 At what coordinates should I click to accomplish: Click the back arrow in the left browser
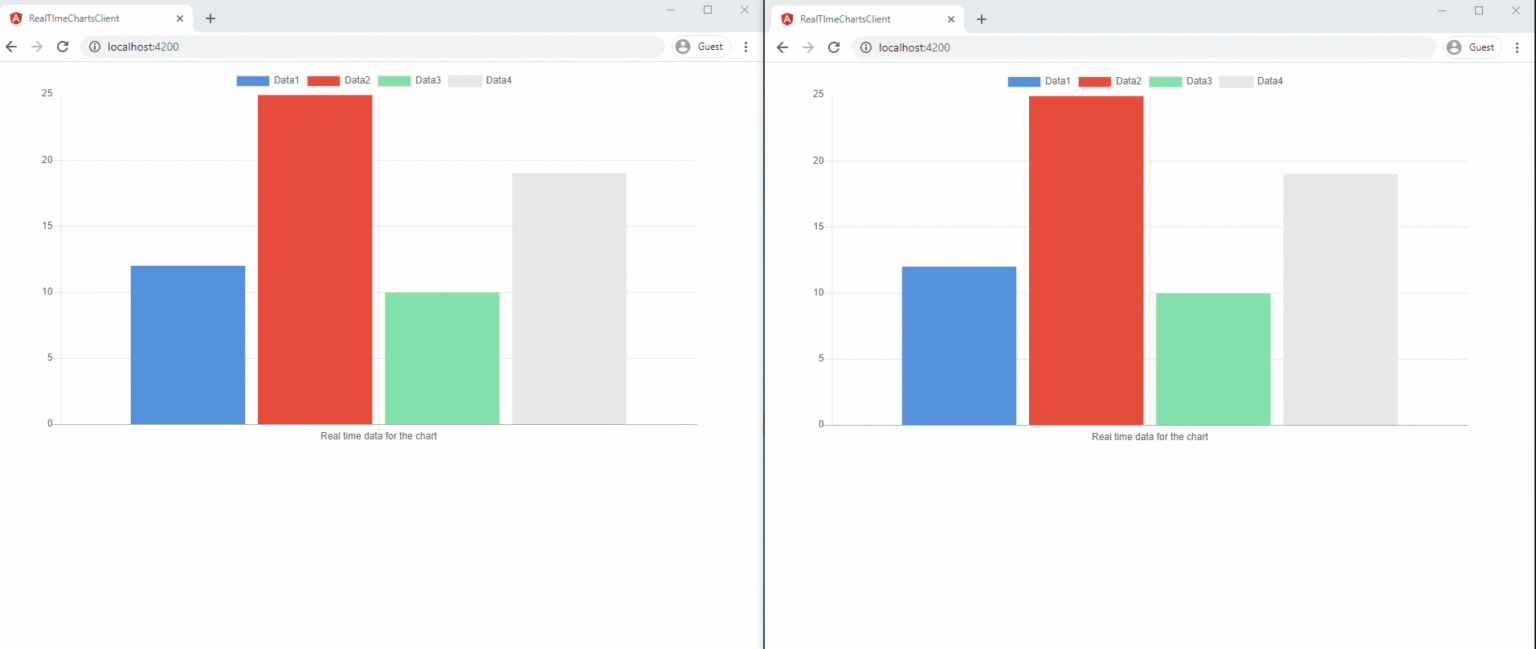(x=12, y=47)
